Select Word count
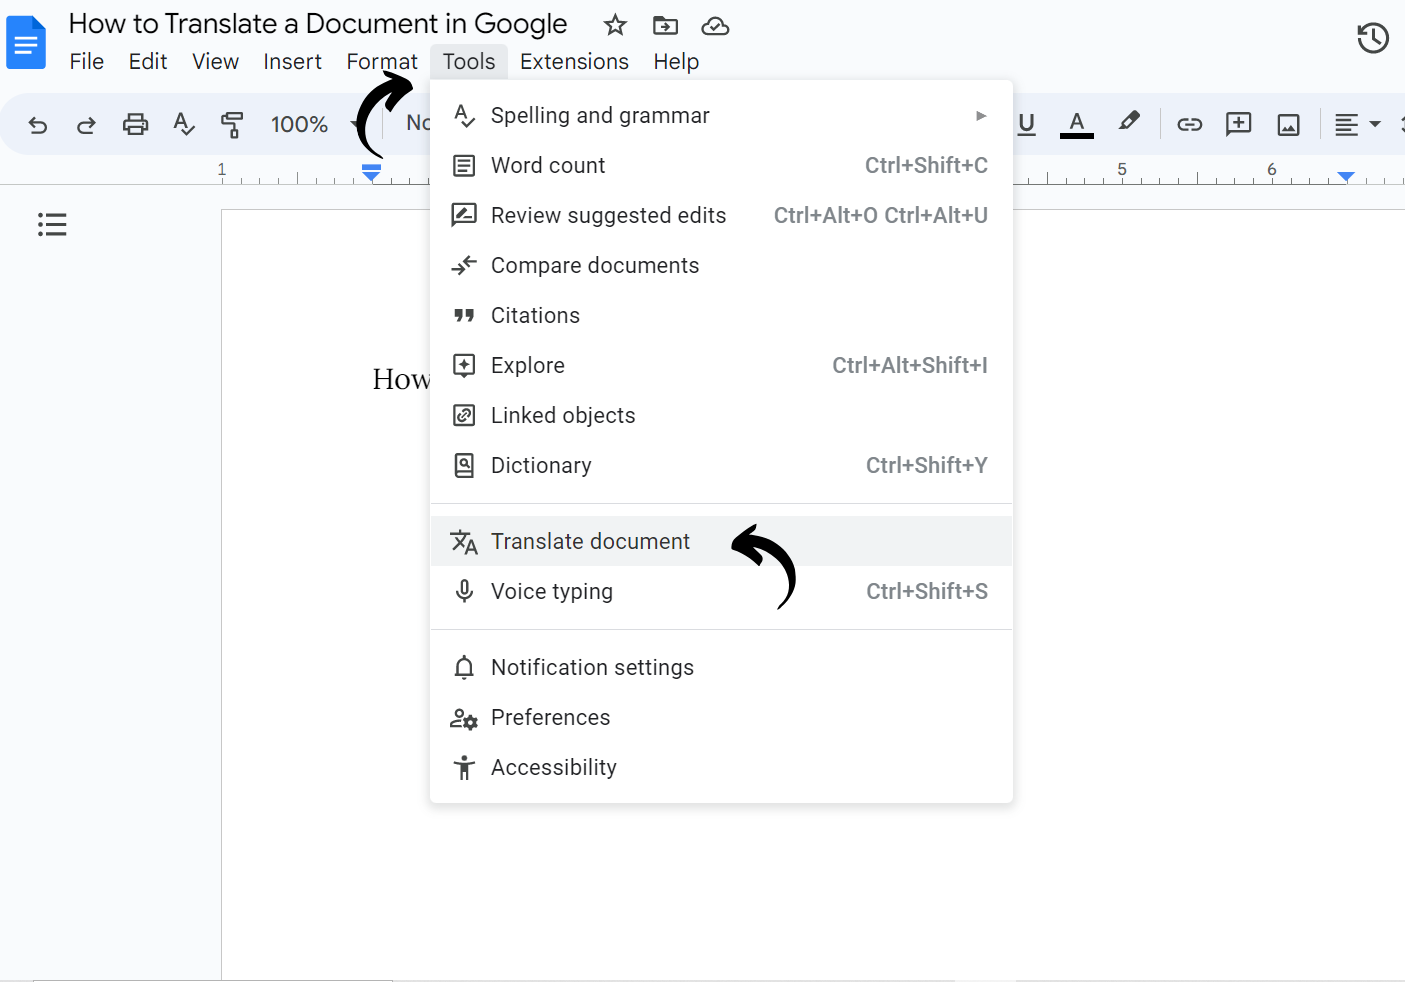This screenshot has height=982, width=1405. 721,165
